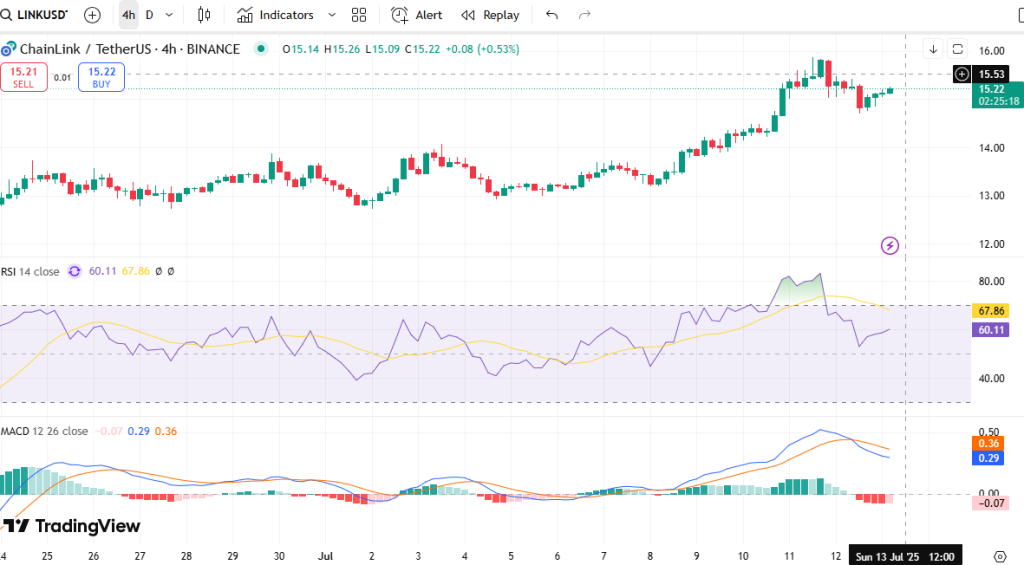Undo the last chart action
Screen dimensions: 1024x565
(x=552, y=15)
